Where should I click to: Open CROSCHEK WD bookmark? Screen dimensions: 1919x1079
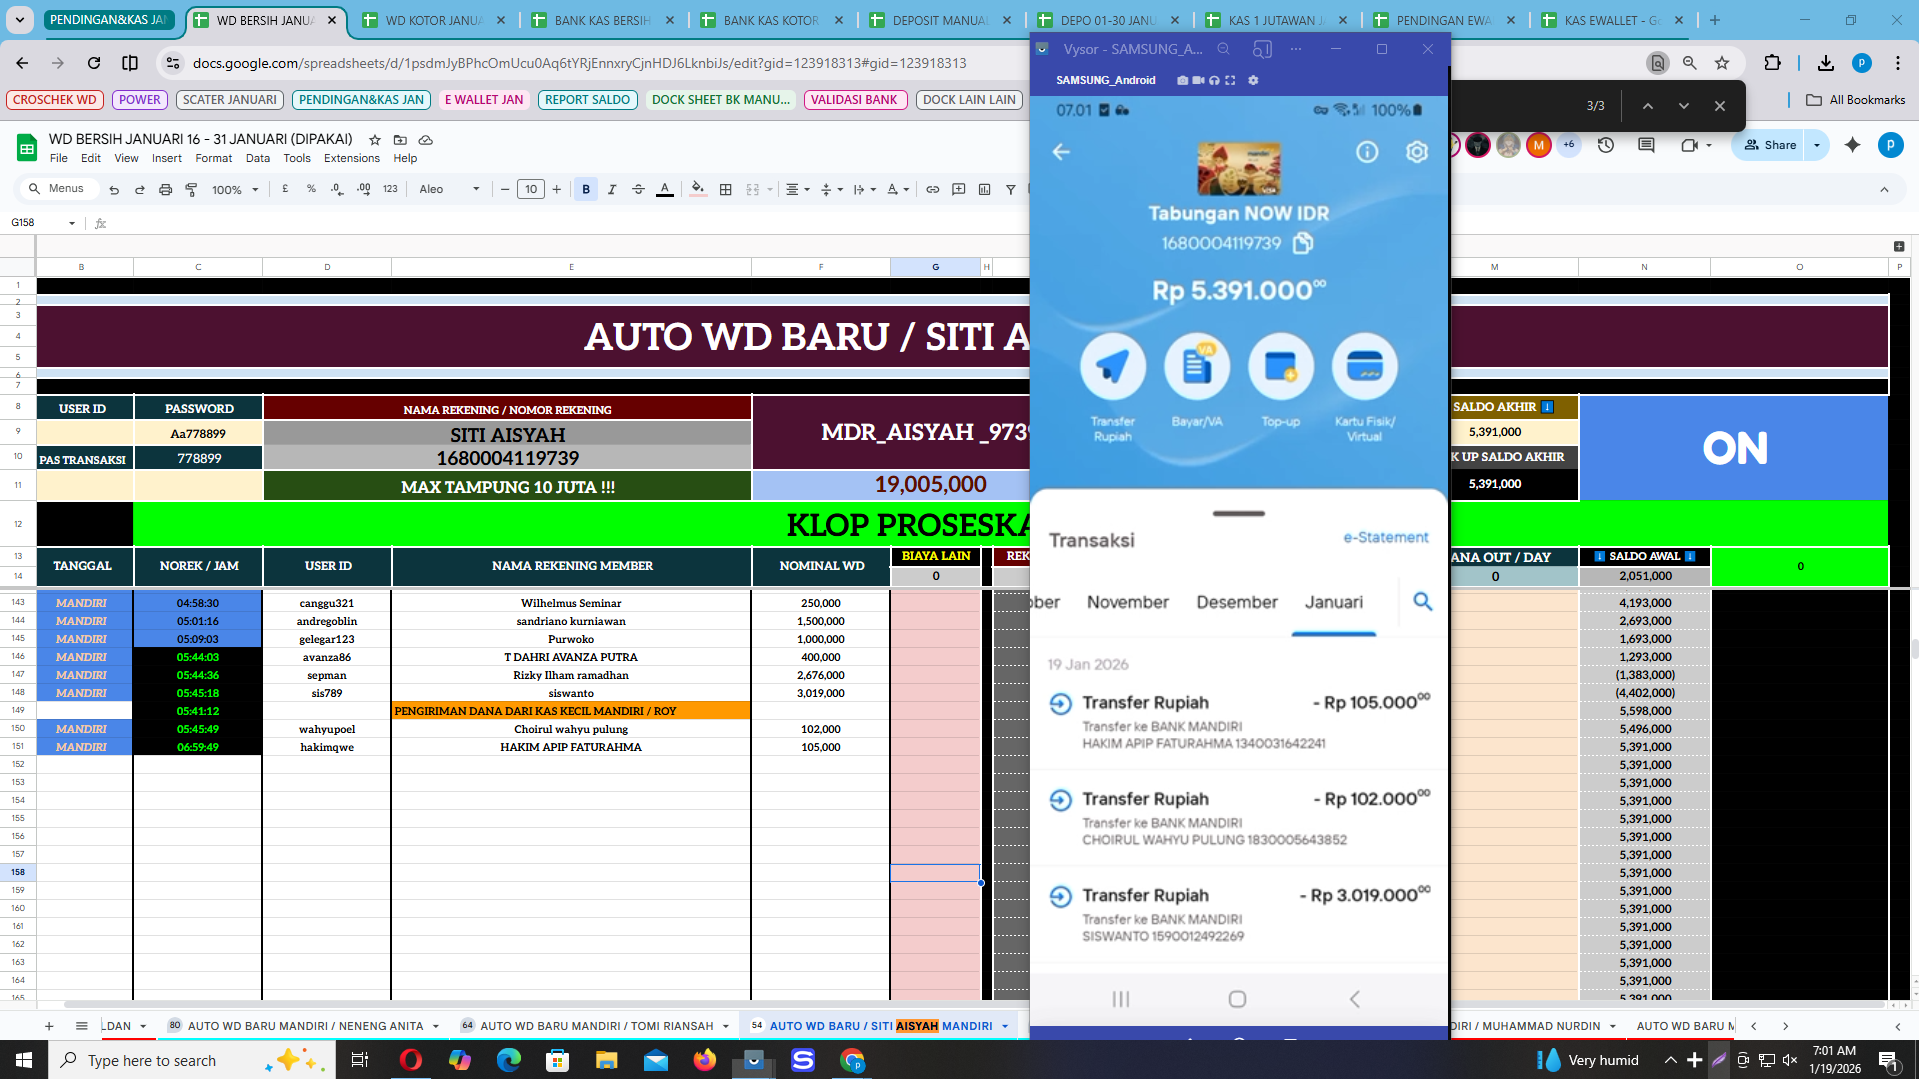pyautogui.click(x=55, y=100)
